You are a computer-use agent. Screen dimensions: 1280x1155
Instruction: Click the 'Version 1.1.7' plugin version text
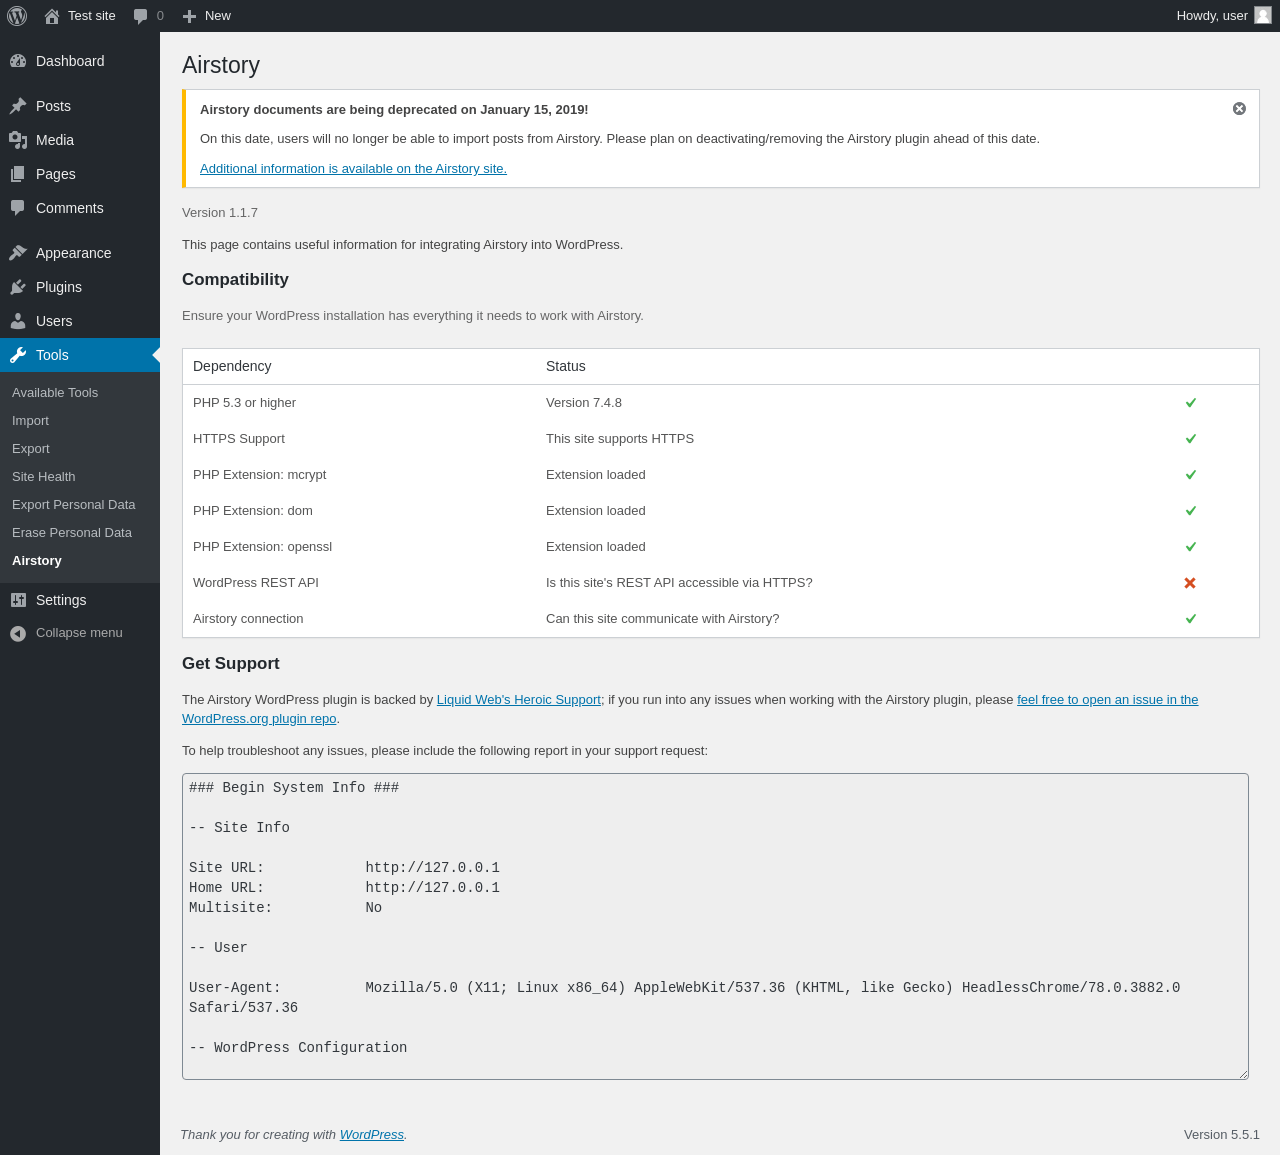[x=220, y=213]
